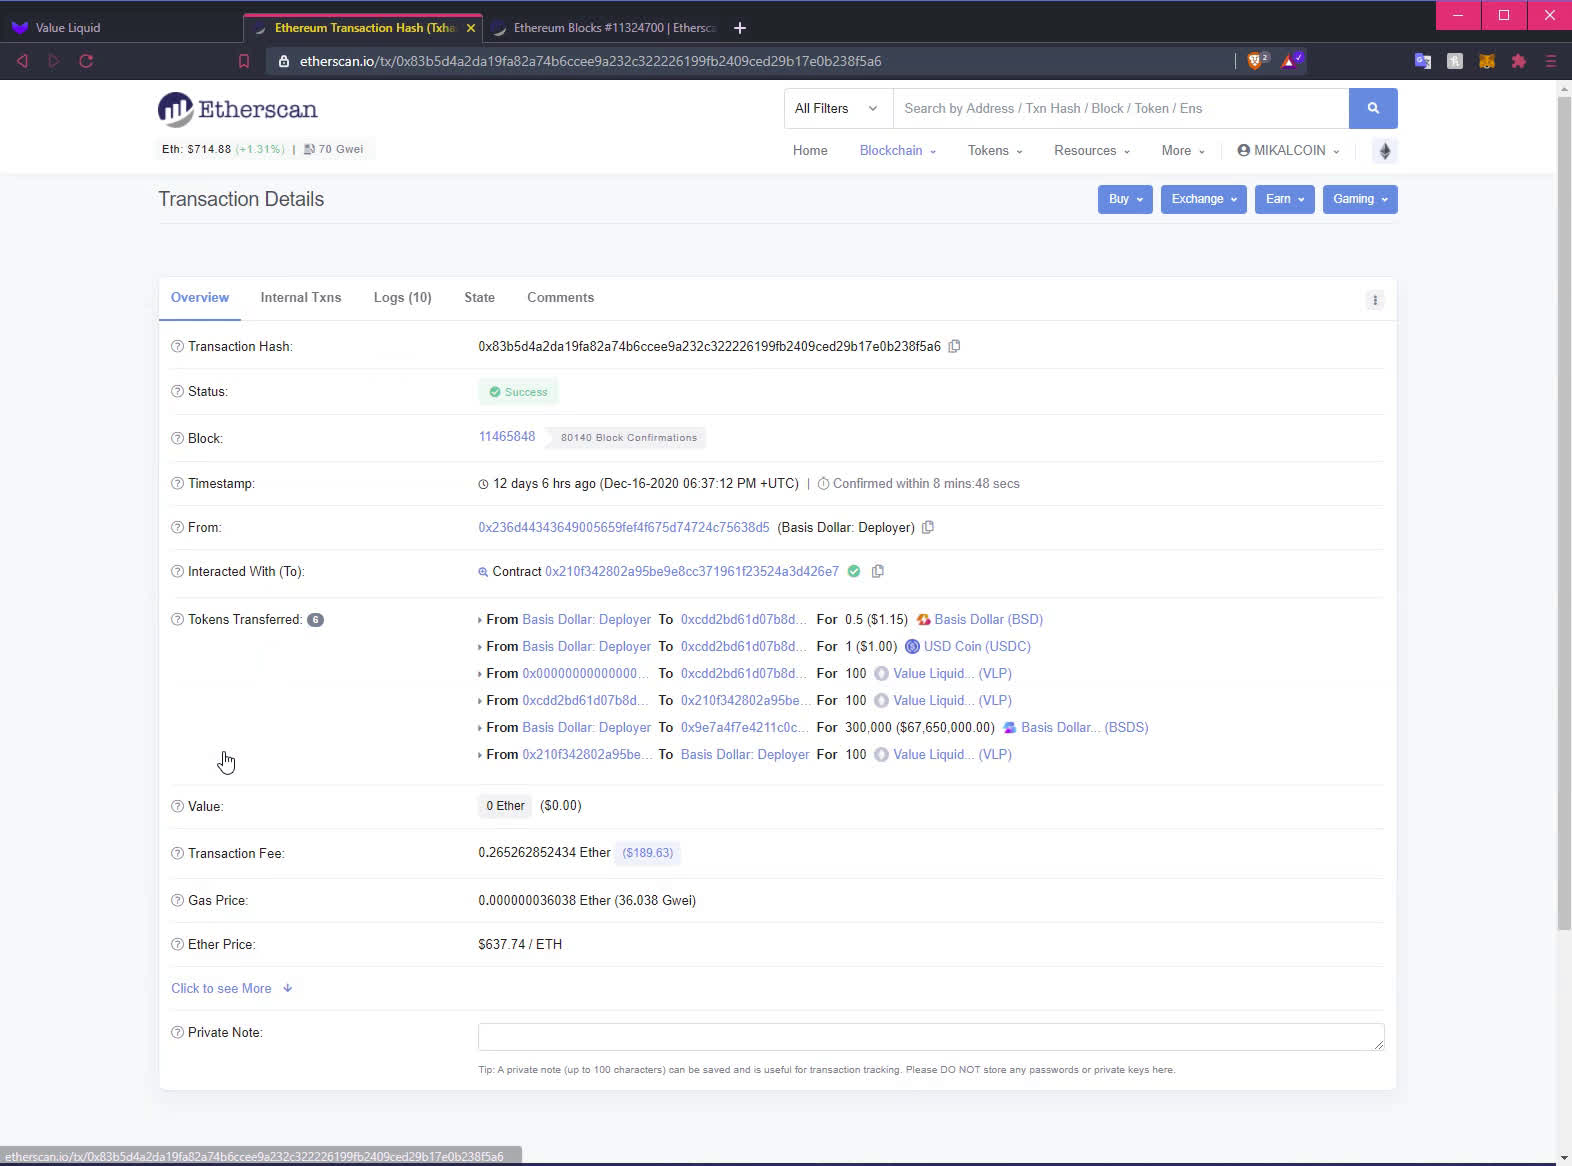Screen dimensions: 1572x1166
Task: Open a new browser tab
Action: (x=740, y=28)
